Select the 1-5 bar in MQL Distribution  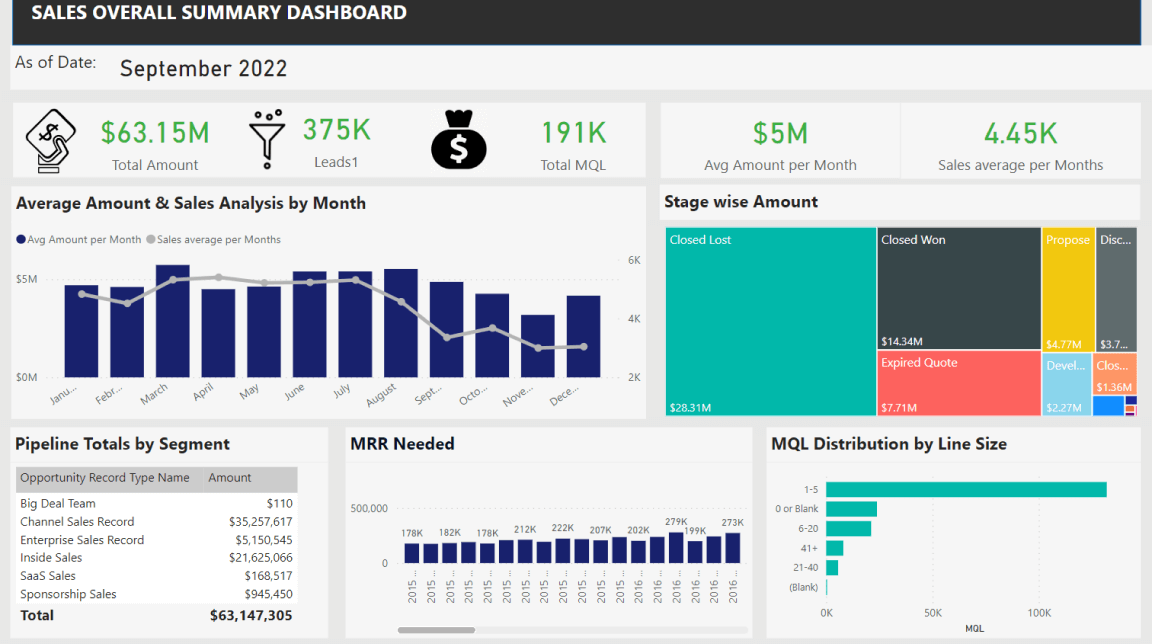[x=966, y=490]
